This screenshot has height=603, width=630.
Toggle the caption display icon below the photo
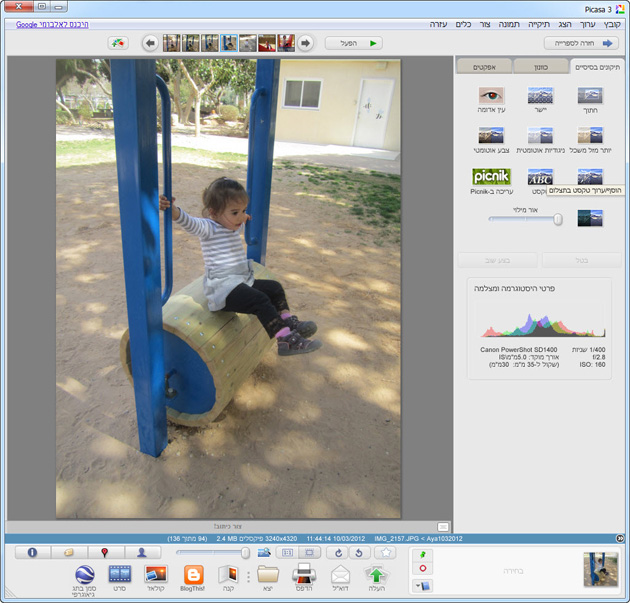click(443, 526)
